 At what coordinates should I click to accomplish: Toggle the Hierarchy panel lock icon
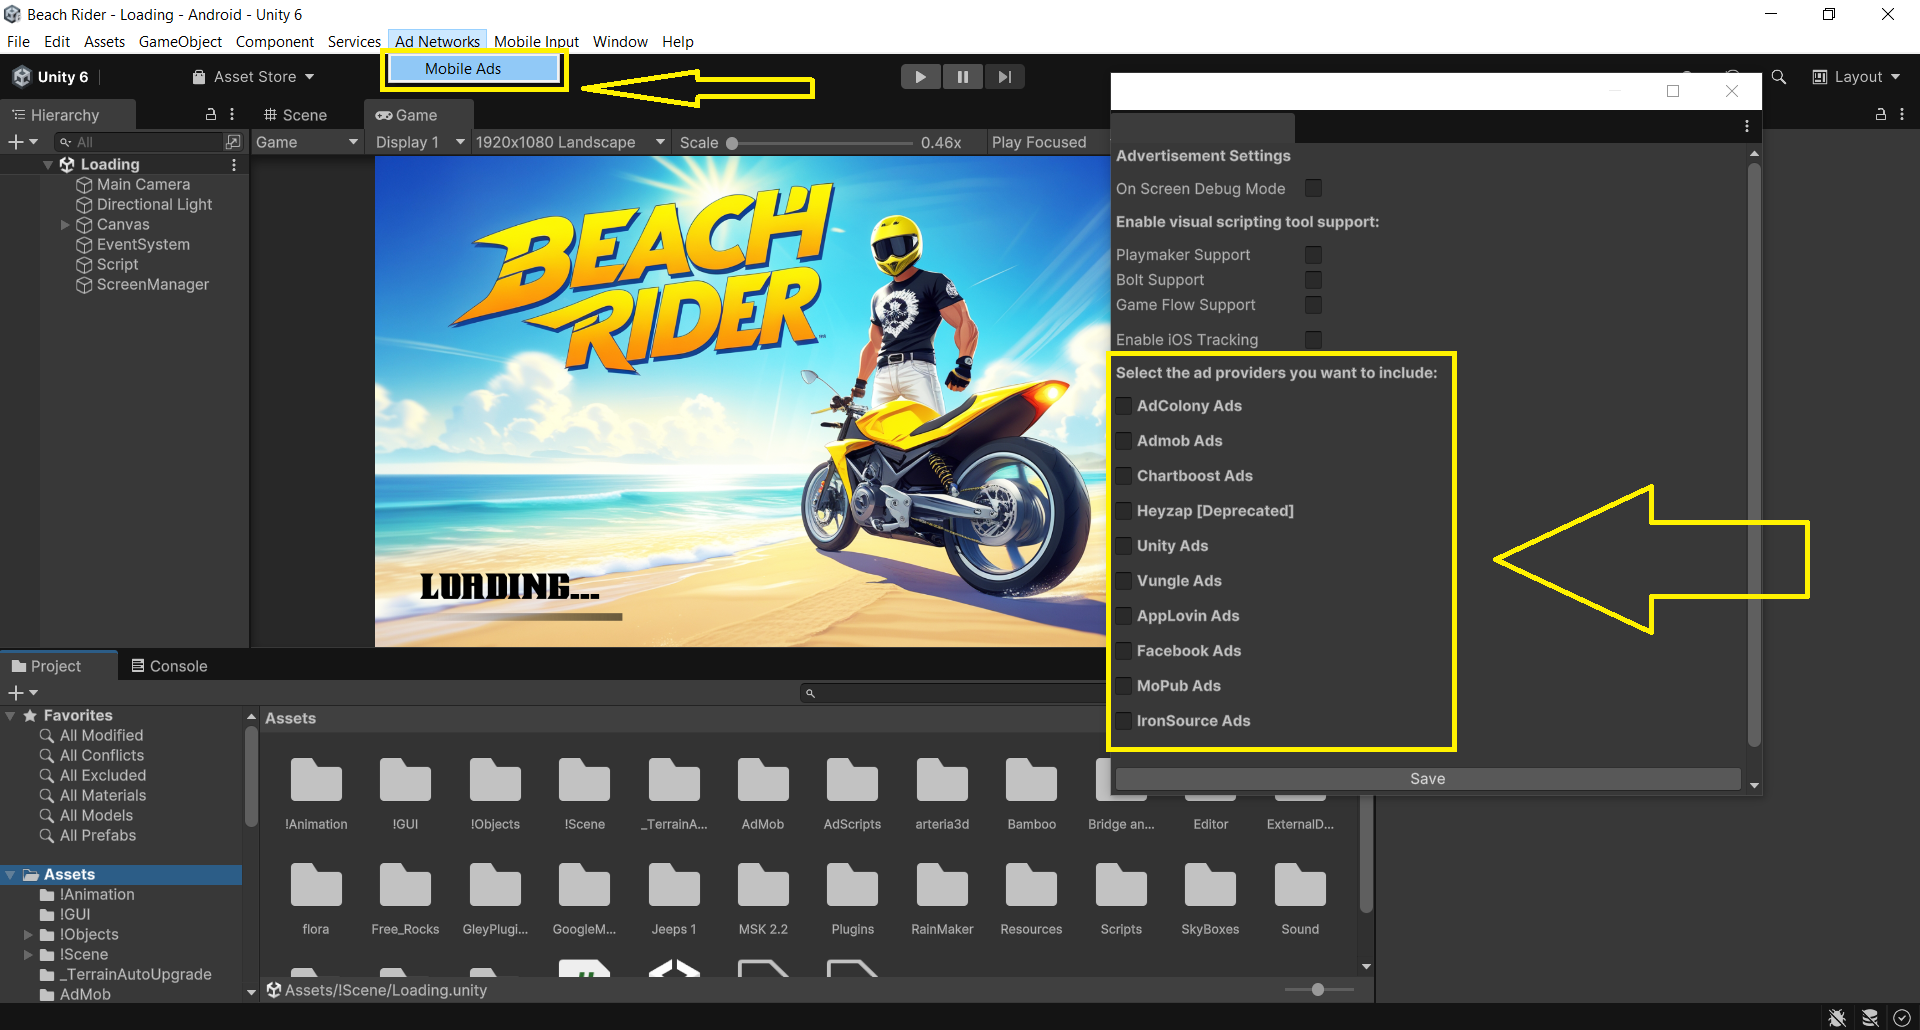pos(211,115)
